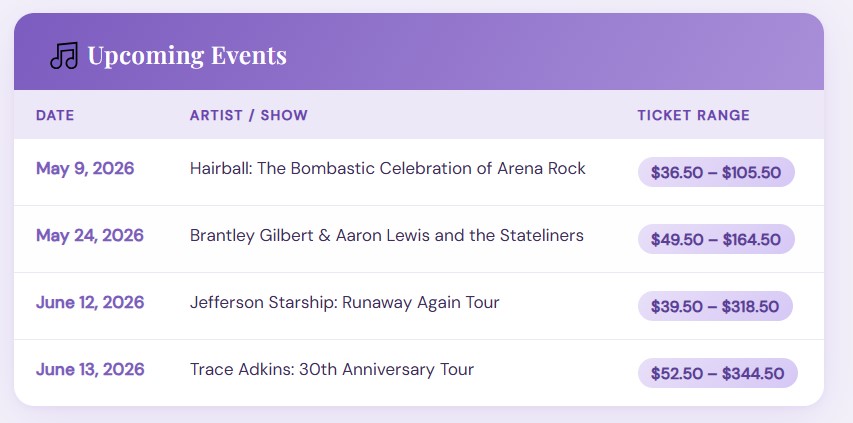Viewport: 853px width, 423px height.
Task: Click the $36.50 – $105.50 price badge
Action: pyautogui.click(x=716, y=172)
